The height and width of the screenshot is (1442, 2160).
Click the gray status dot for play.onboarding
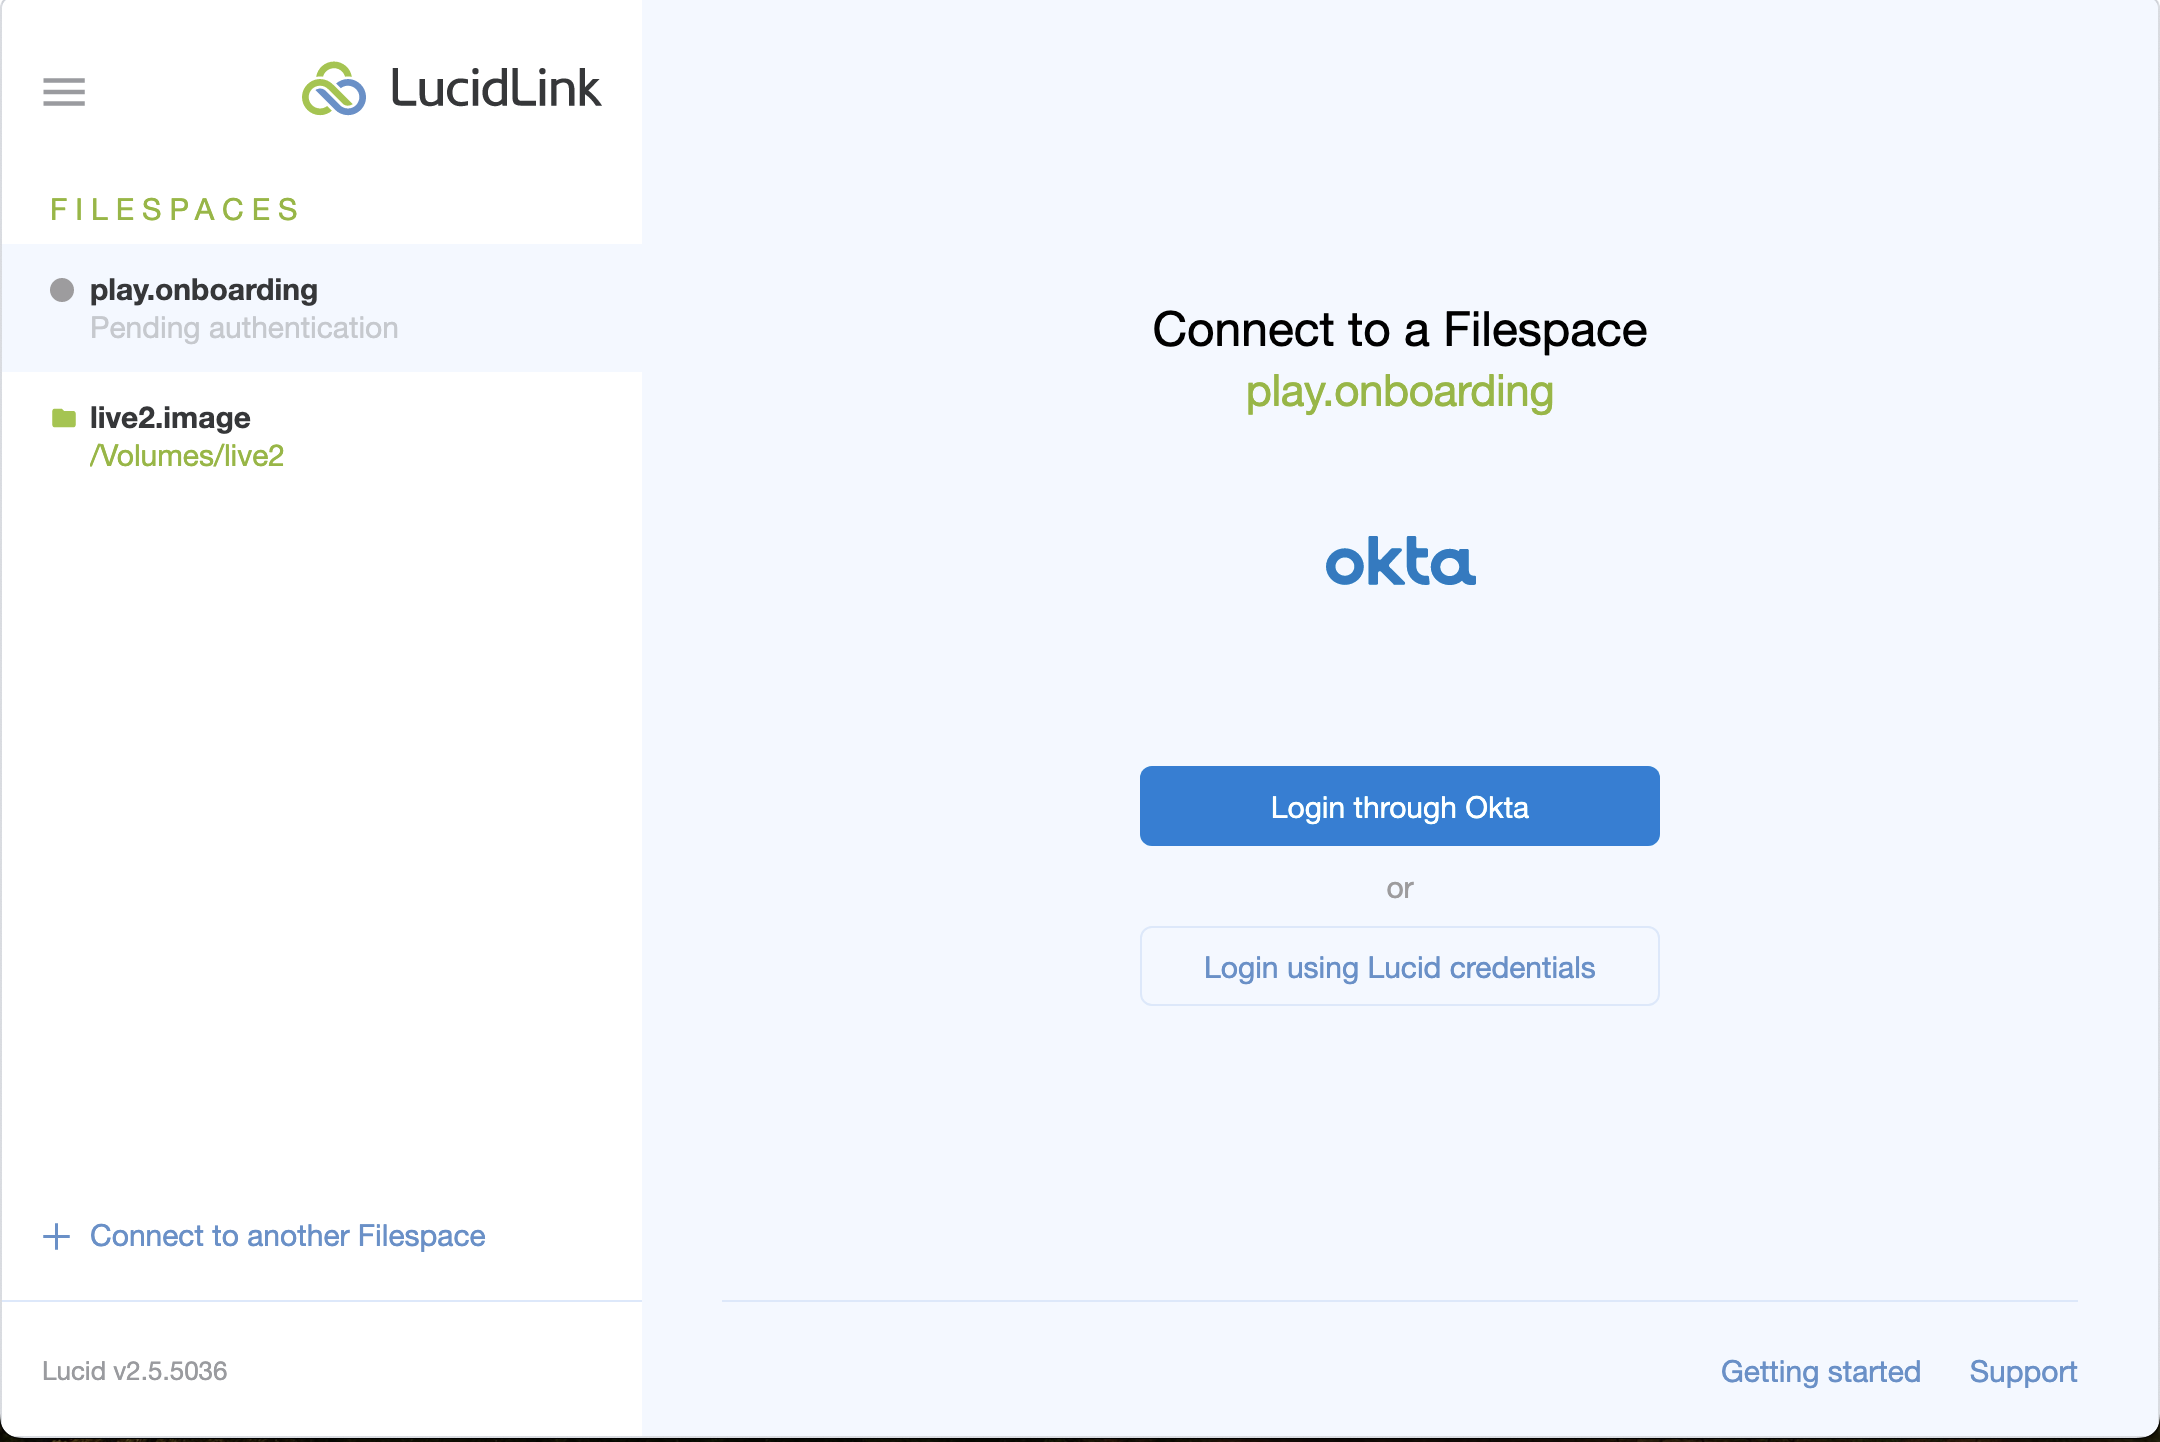62,290
